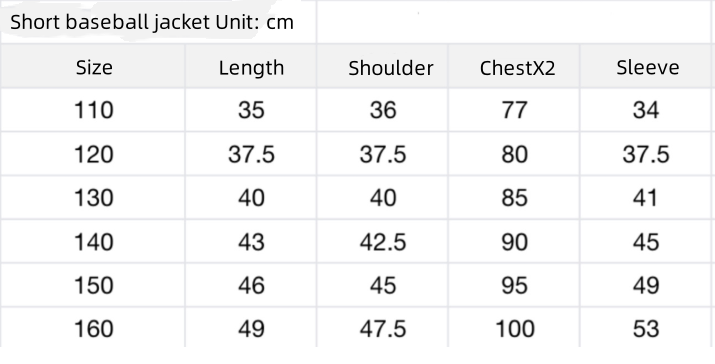Click size 150 row label
The image size is (715, 364).
tap(93, 285)
